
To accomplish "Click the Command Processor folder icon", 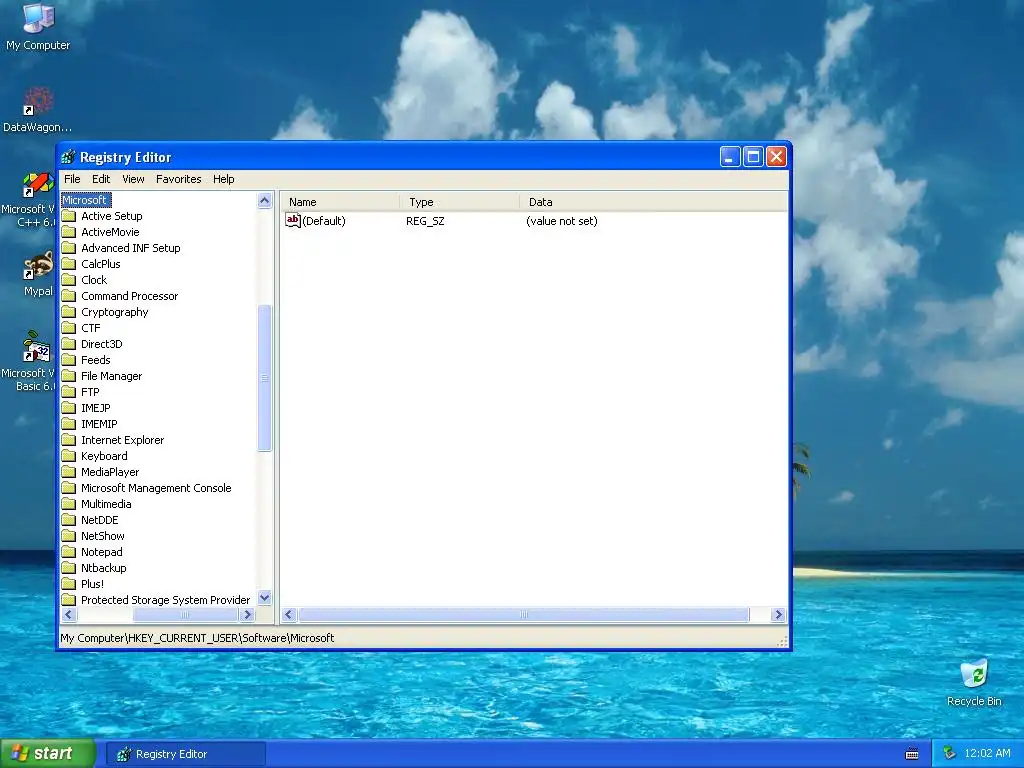I will (x=69, y=296).
